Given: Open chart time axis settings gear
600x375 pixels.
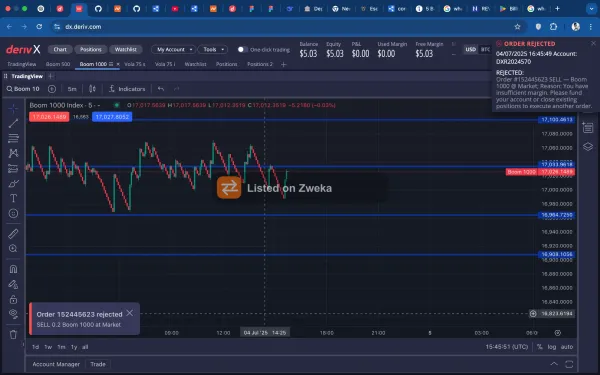Looking at the screenshot, I should click(x=558, y=333).
